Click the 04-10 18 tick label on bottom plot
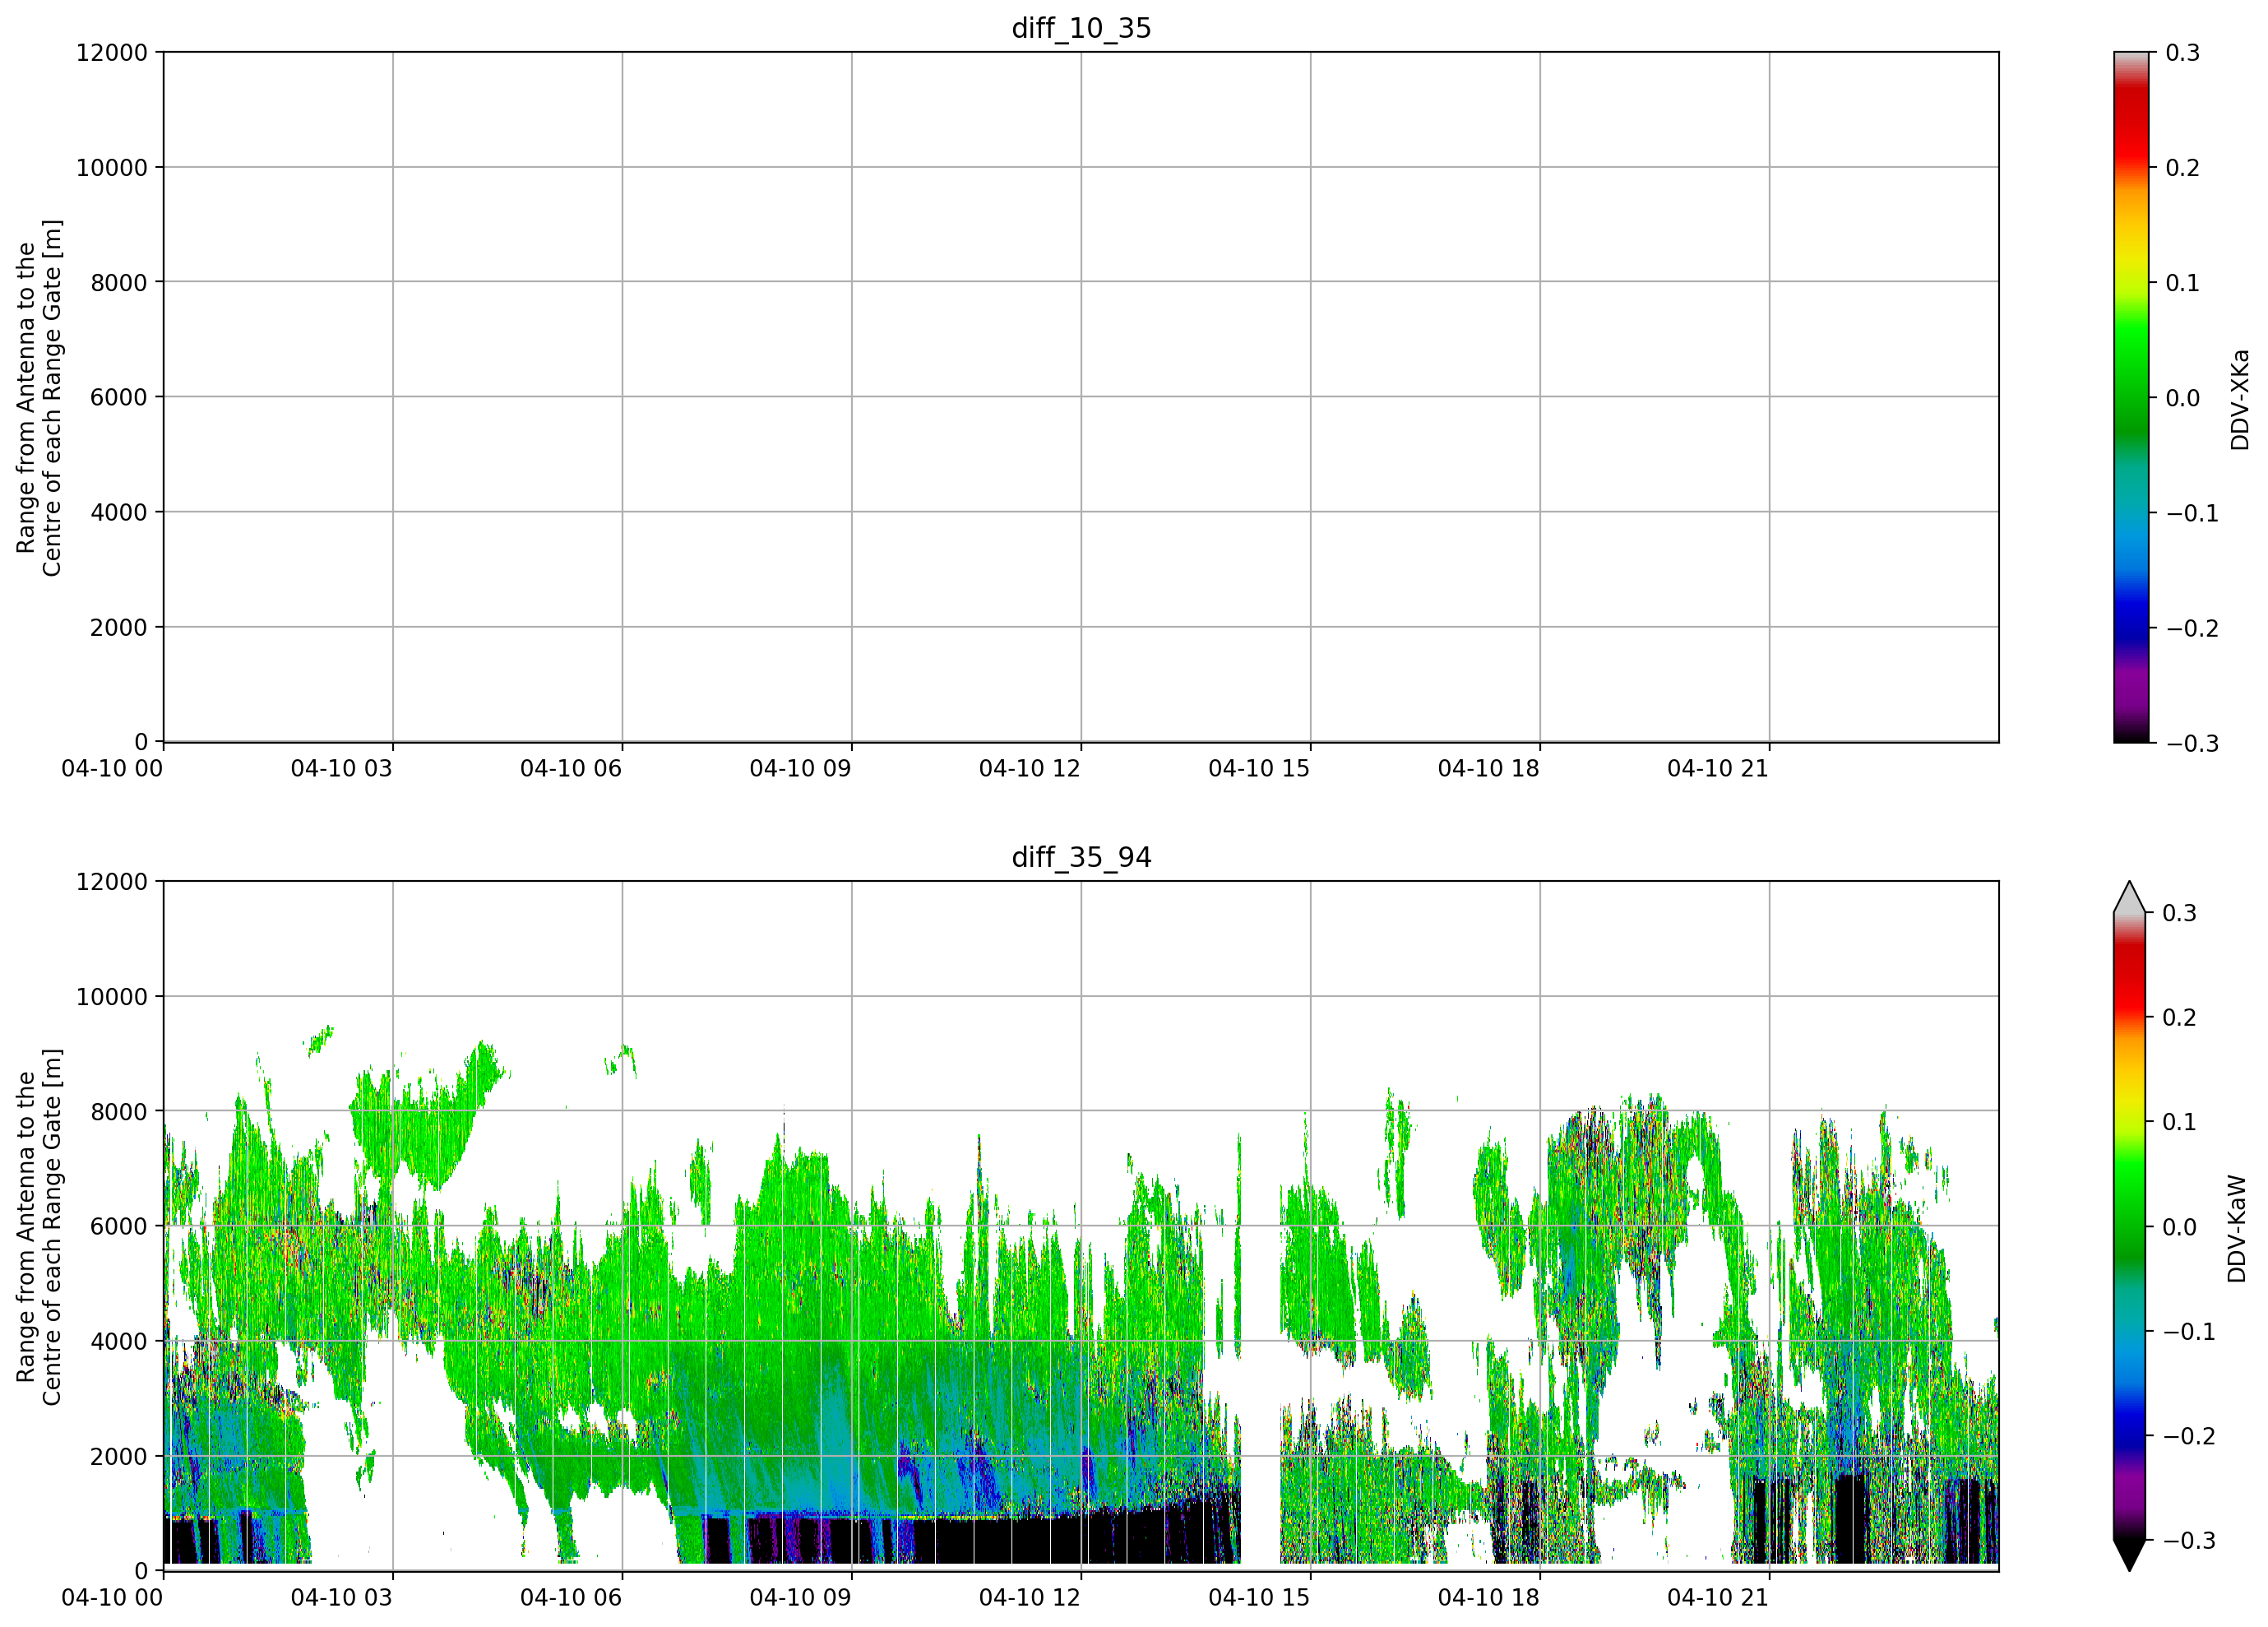The width and height of the screenshot is (2268, 1627). (1489, 1597)
